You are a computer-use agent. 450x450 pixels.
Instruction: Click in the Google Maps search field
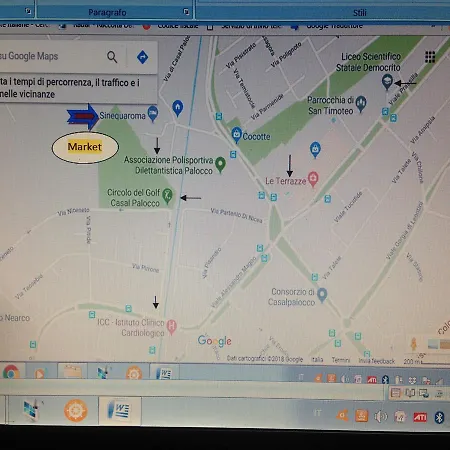coord(50,56)
